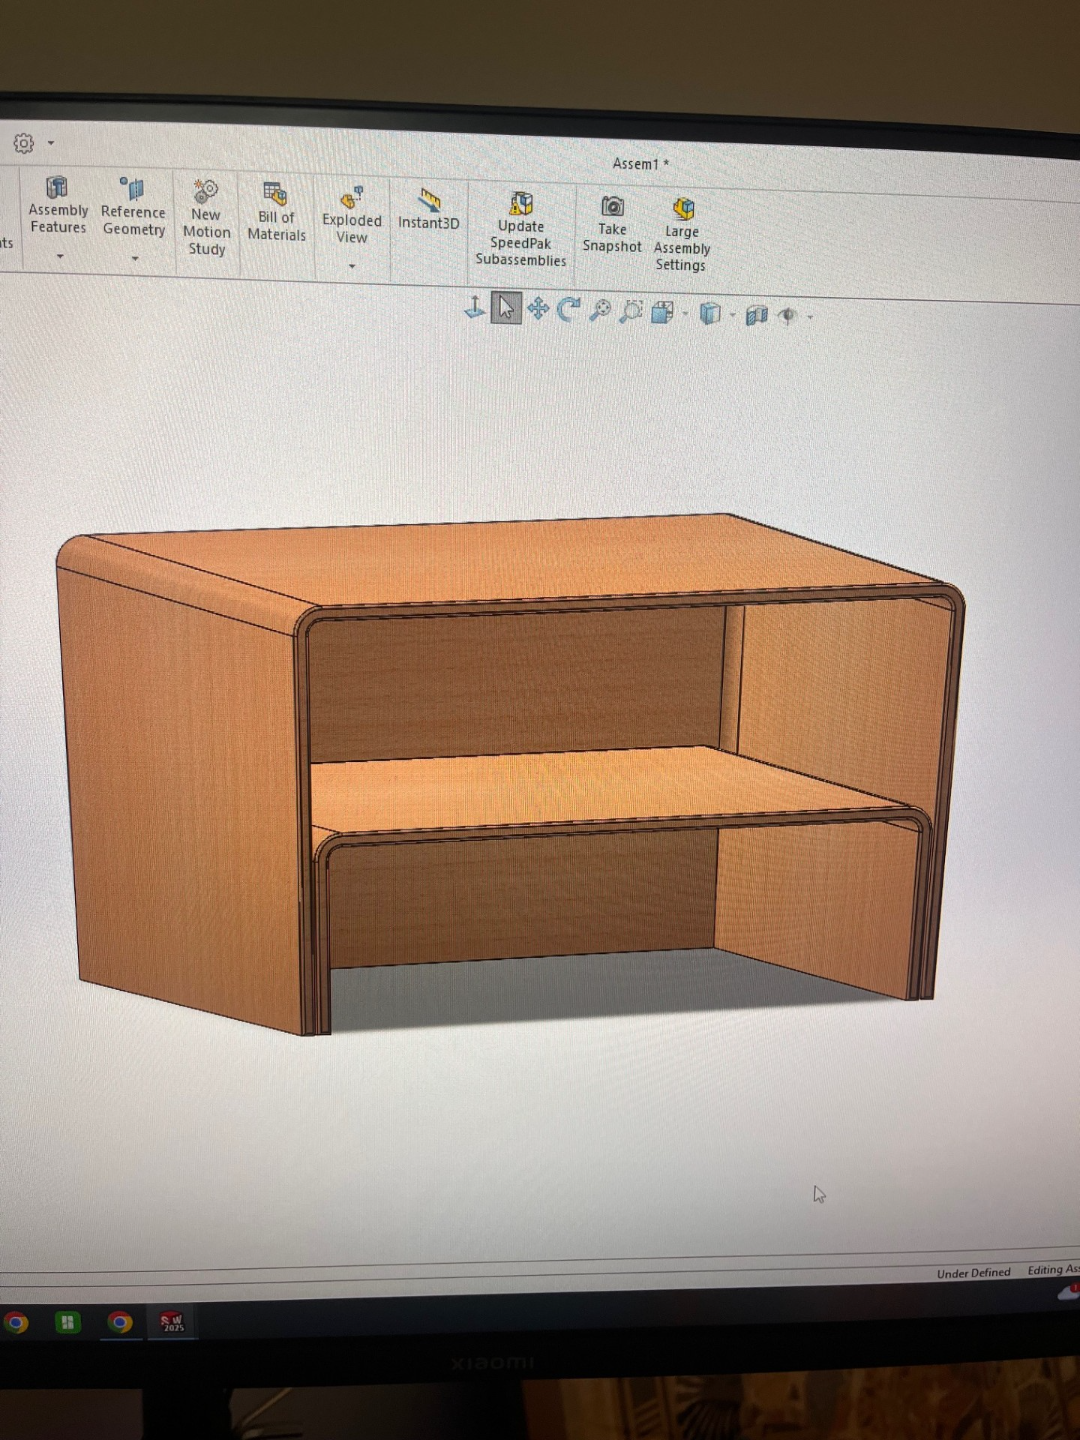This screenshot has height=1440, width=1080.
Task: Expand the Reference Geometry dropdown arrow
Action: [x=135, y=259]
